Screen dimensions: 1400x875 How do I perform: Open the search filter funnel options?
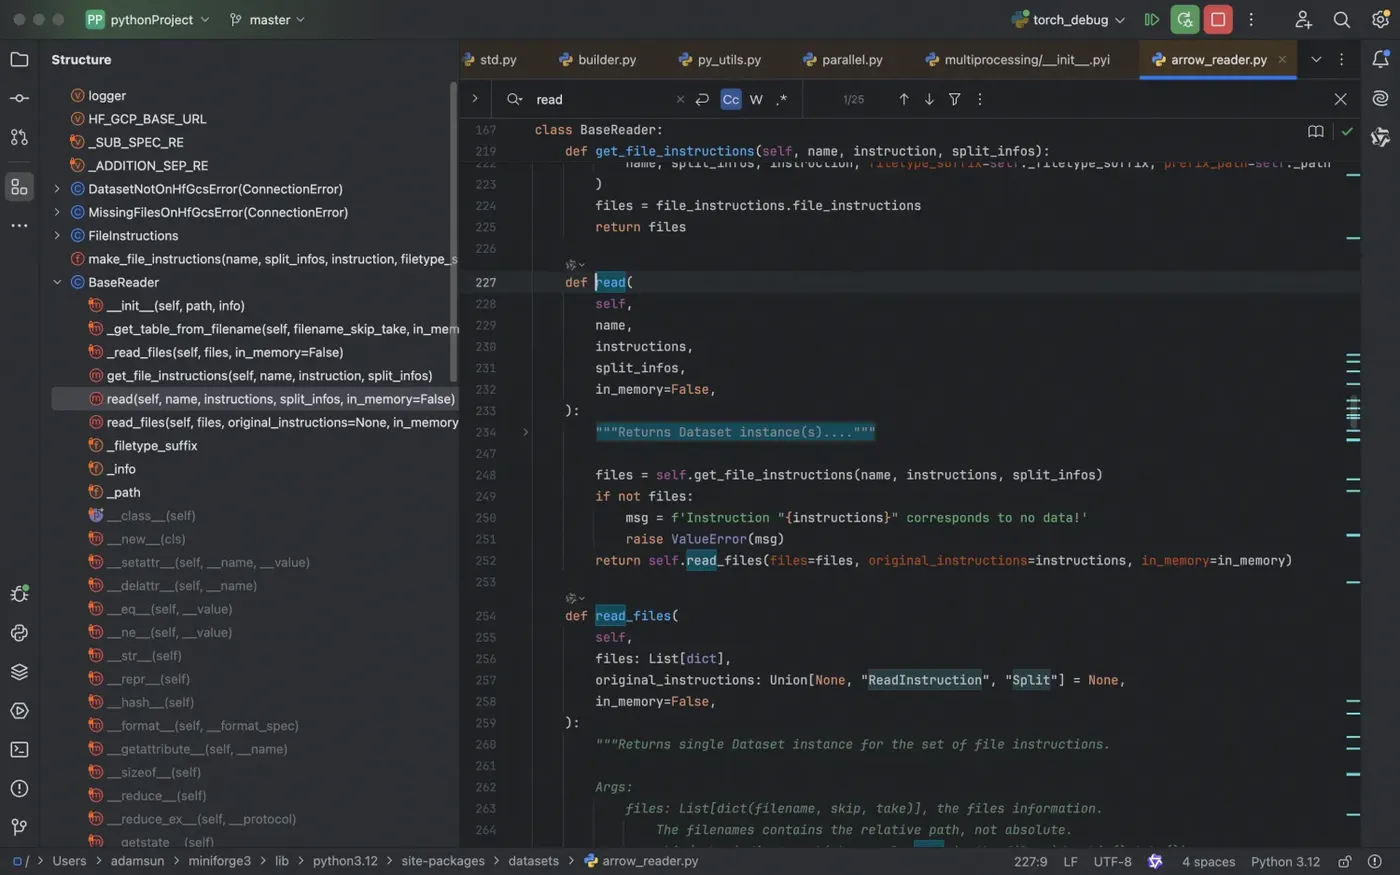955,99
